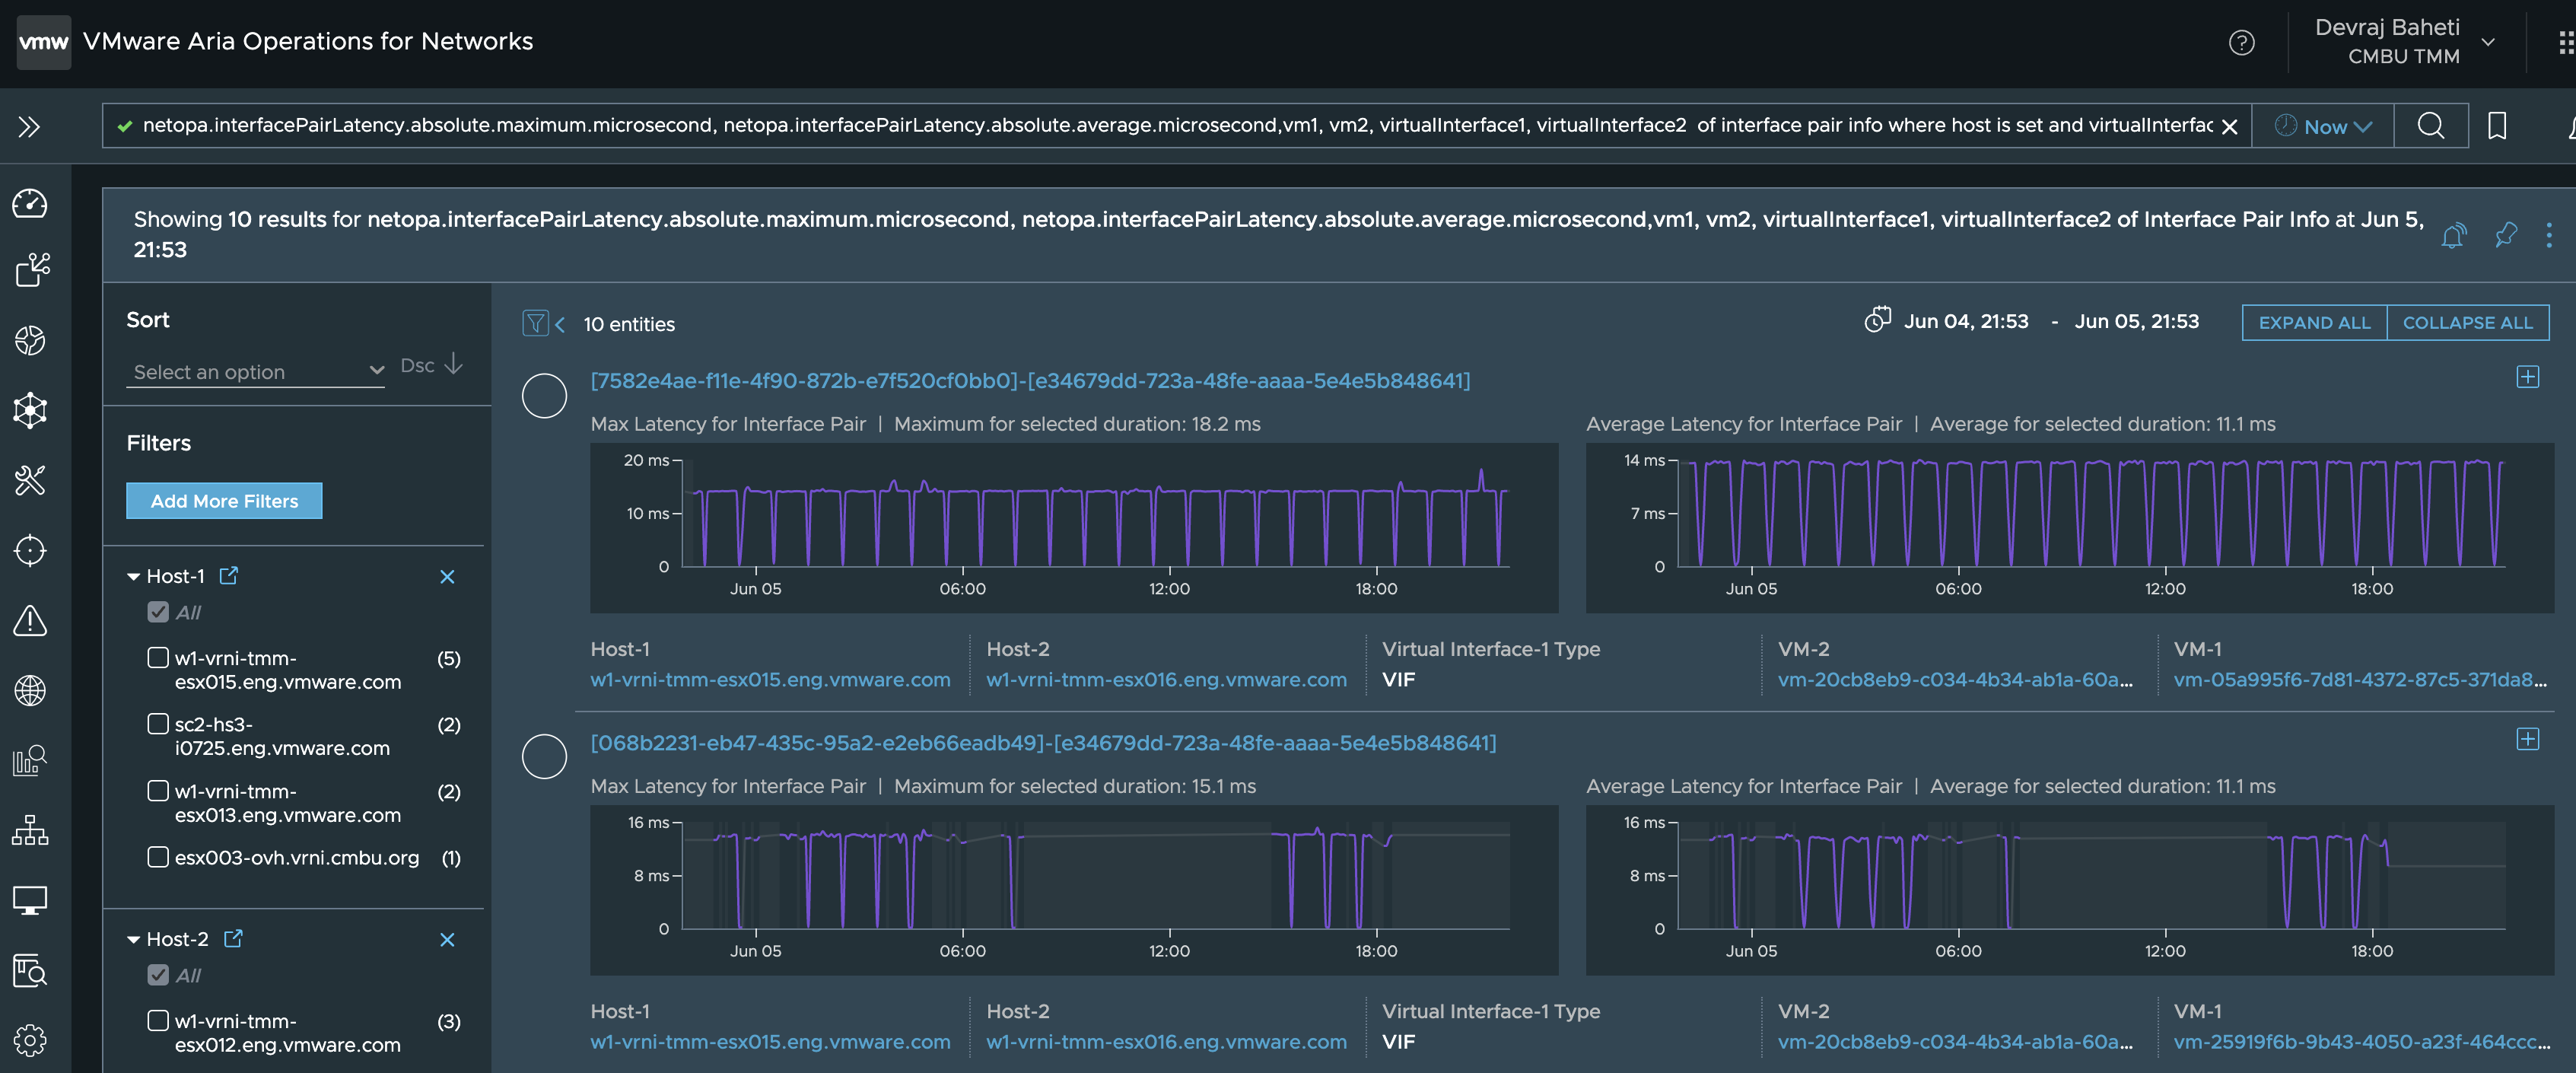The height and width of the screenshot is (1073, 2576).
Task: Open second result's VM-1 vm-25919f6b link
Action: [x=2362, y=1042]
